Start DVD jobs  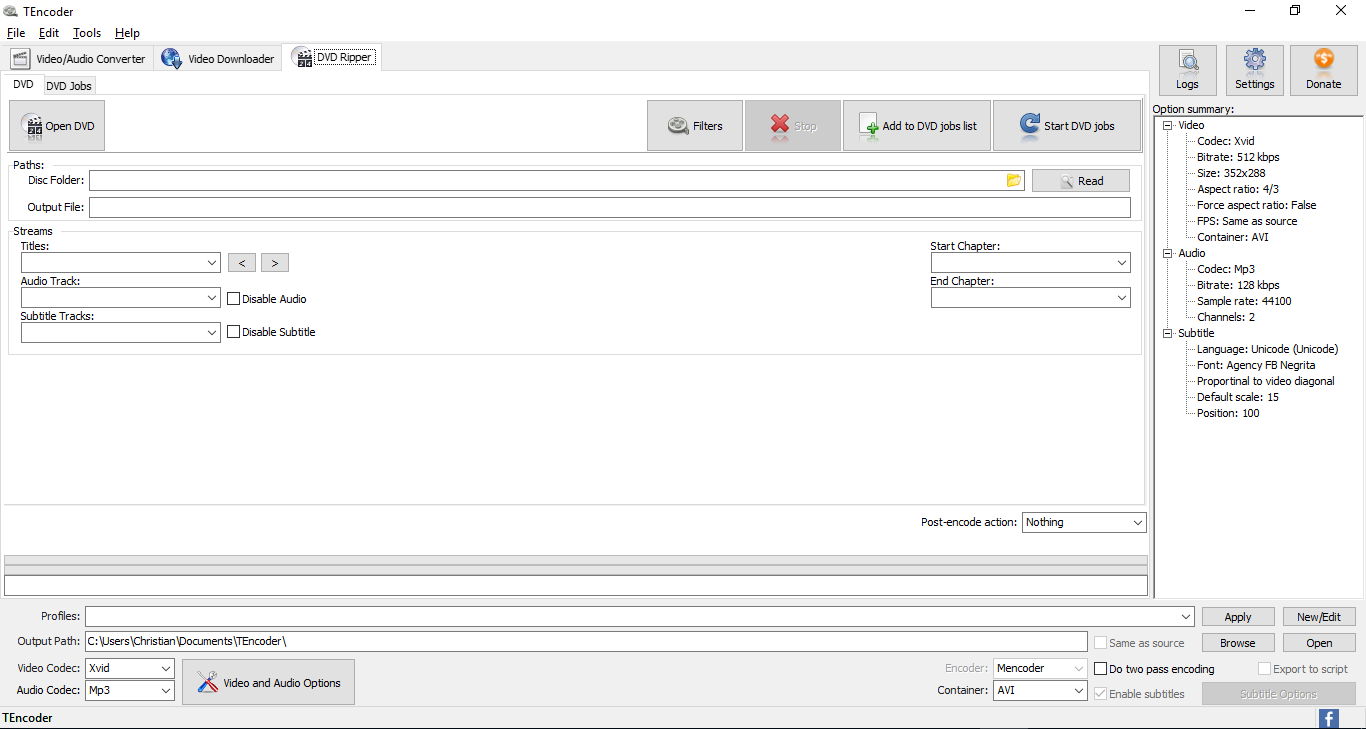point(1067,126)
